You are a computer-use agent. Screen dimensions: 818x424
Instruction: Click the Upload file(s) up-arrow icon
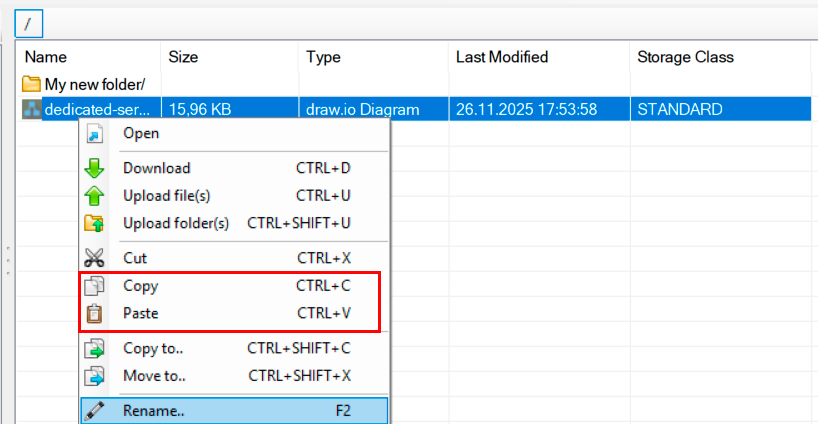click(95, 196)
